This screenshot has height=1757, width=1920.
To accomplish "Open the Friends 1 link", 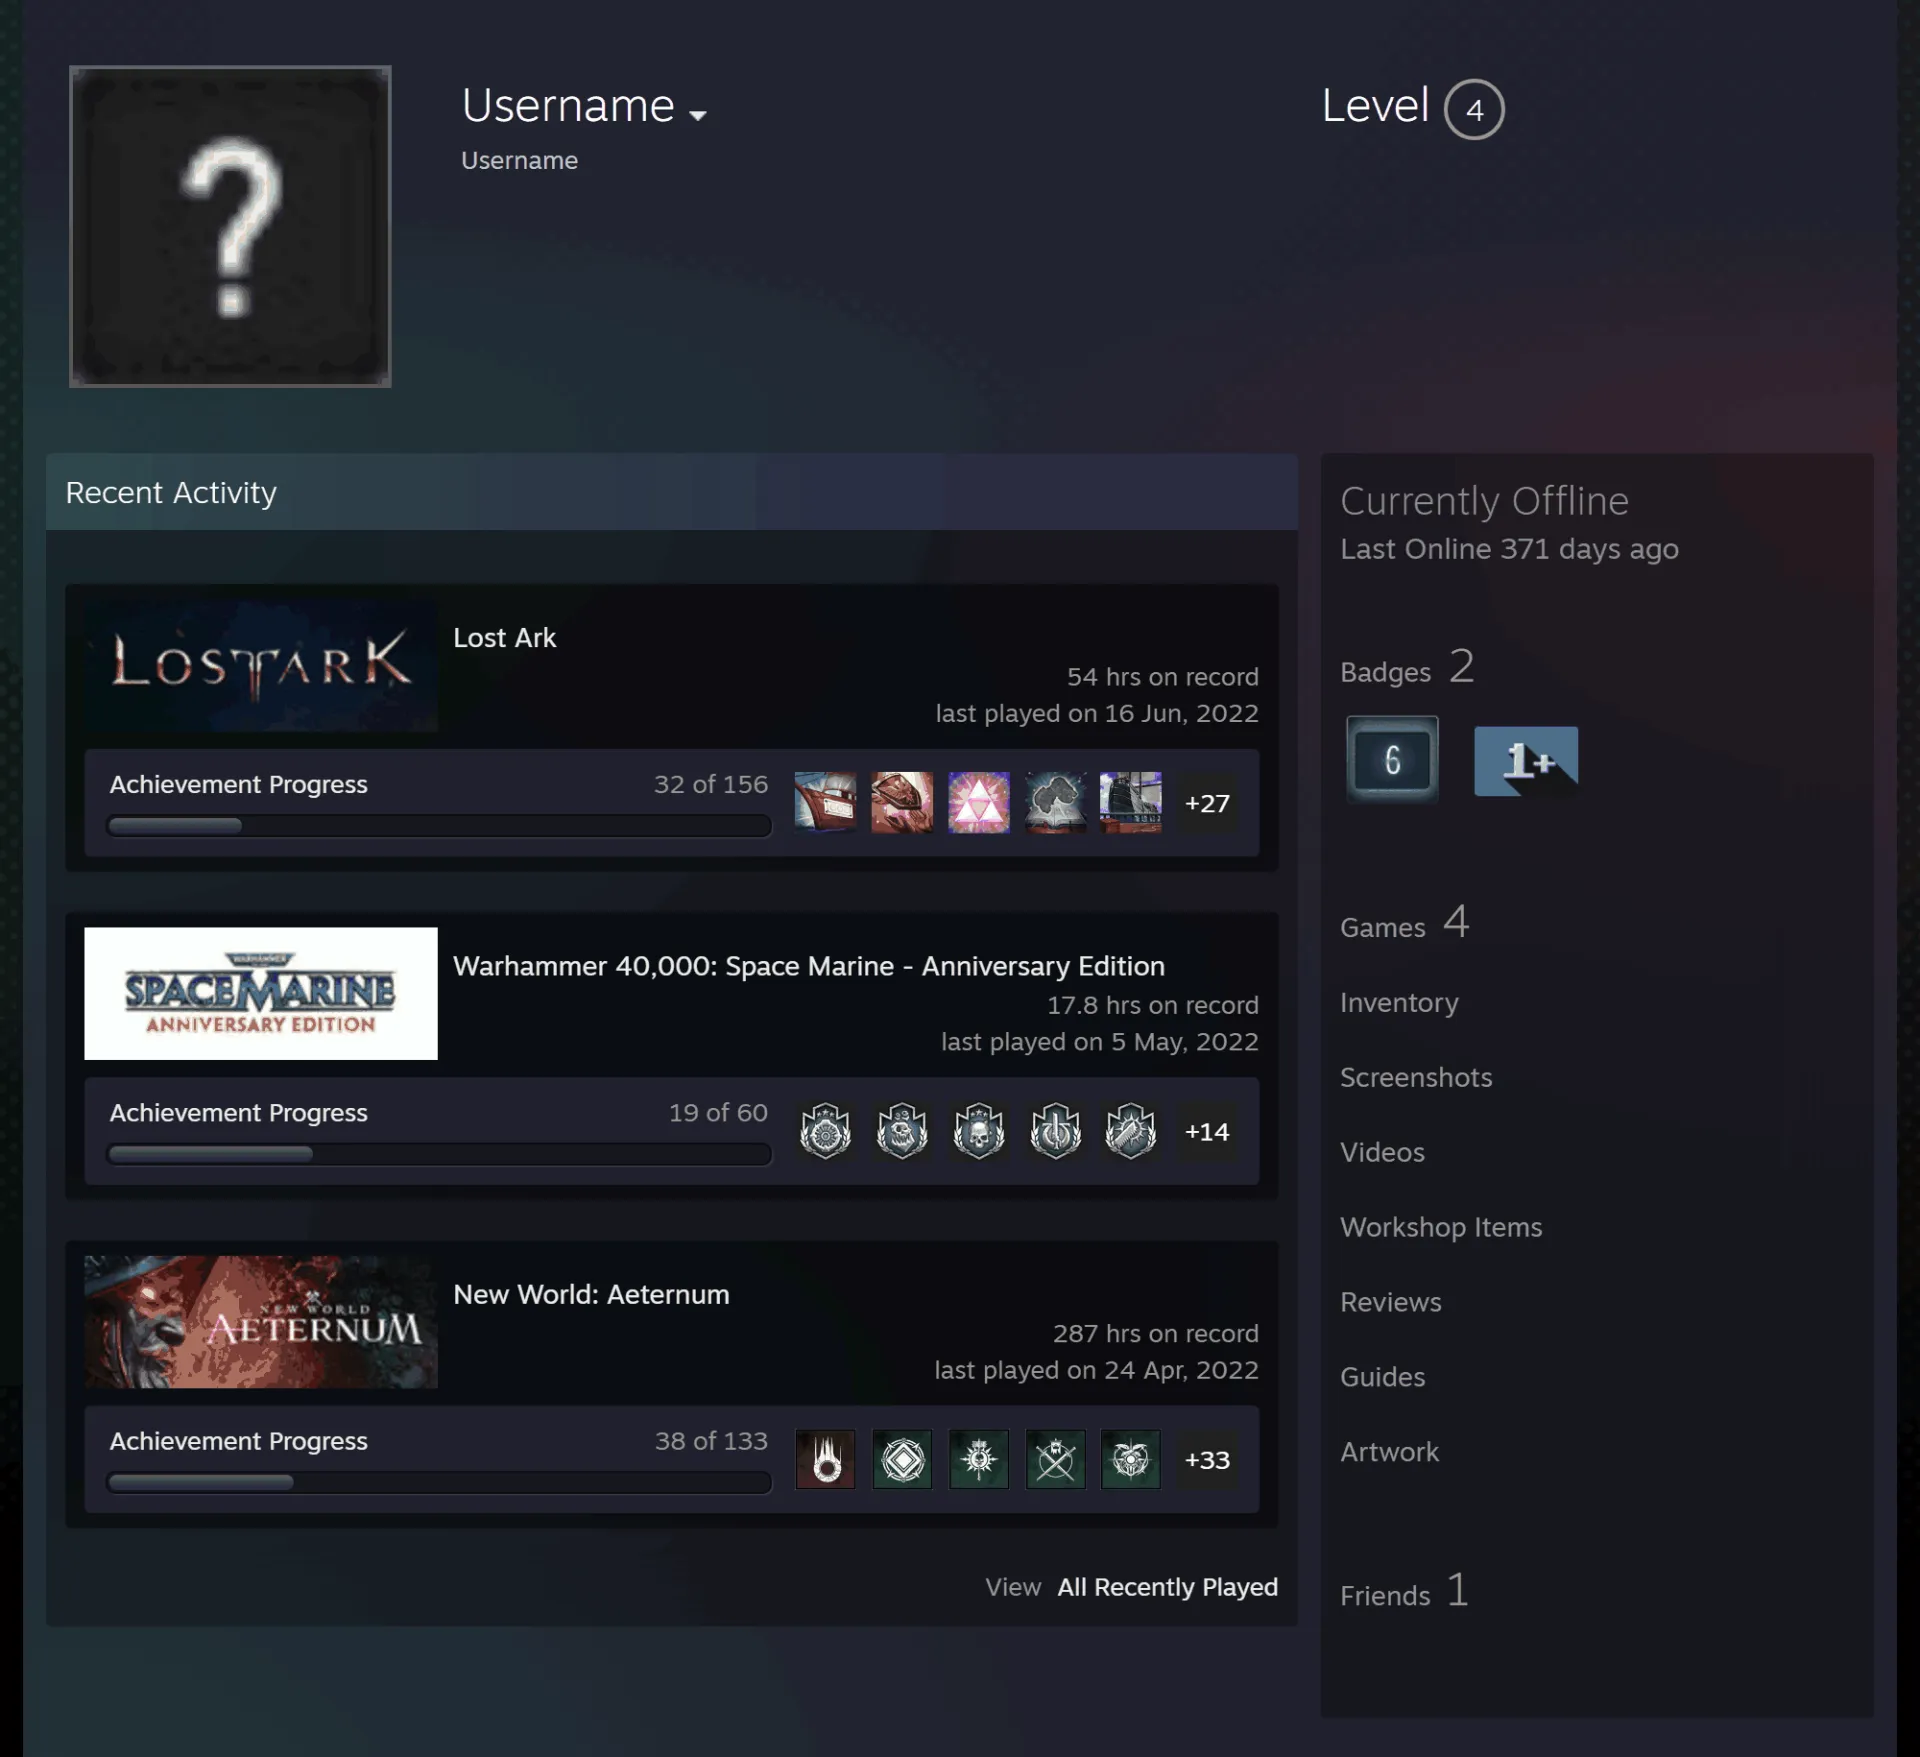I will (1404, 1590).
